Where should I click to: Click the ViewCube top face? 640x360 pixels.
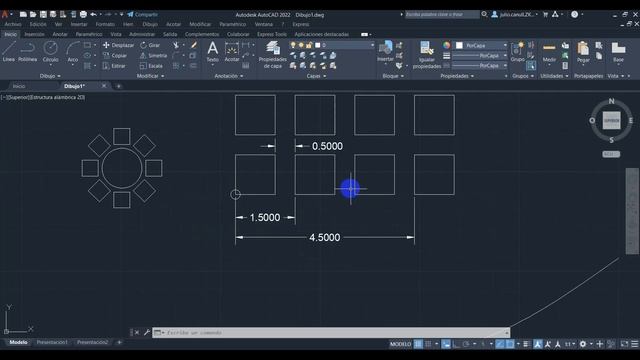tap(611, 121)
